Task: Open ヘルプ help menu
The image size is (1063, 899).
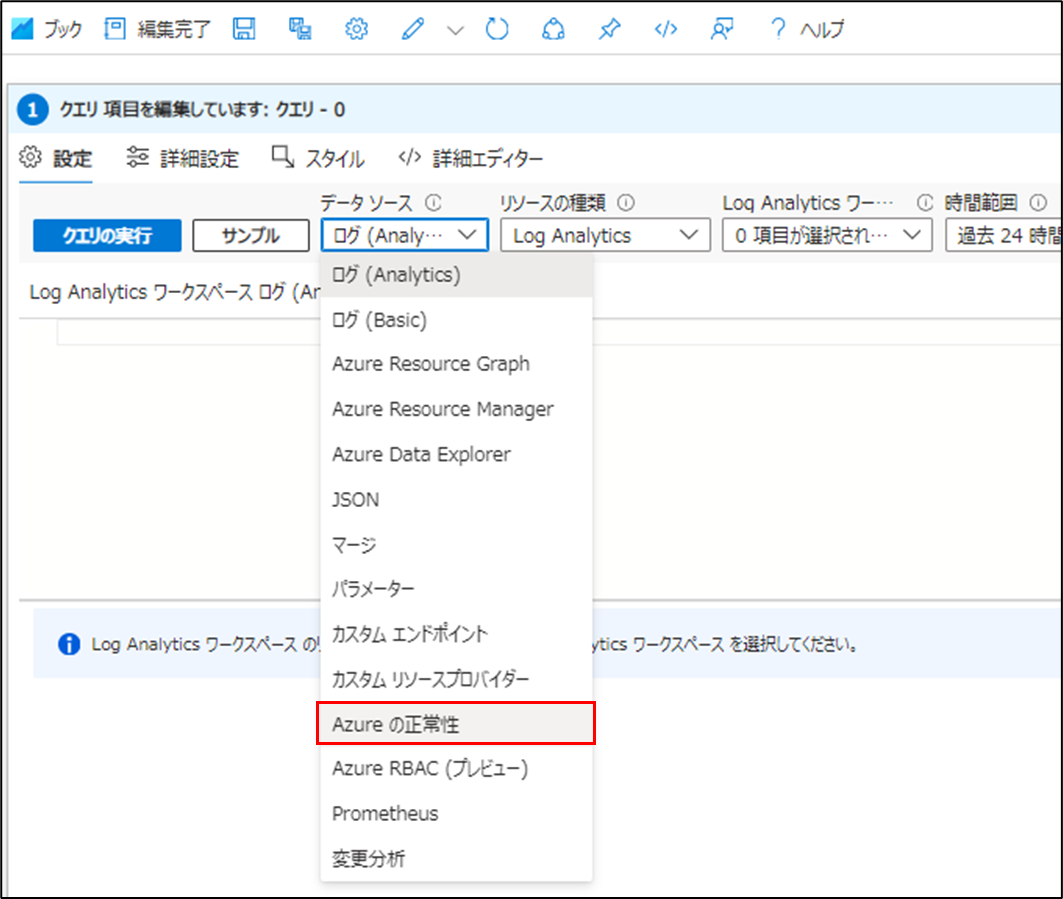Action: coord(807,29)
